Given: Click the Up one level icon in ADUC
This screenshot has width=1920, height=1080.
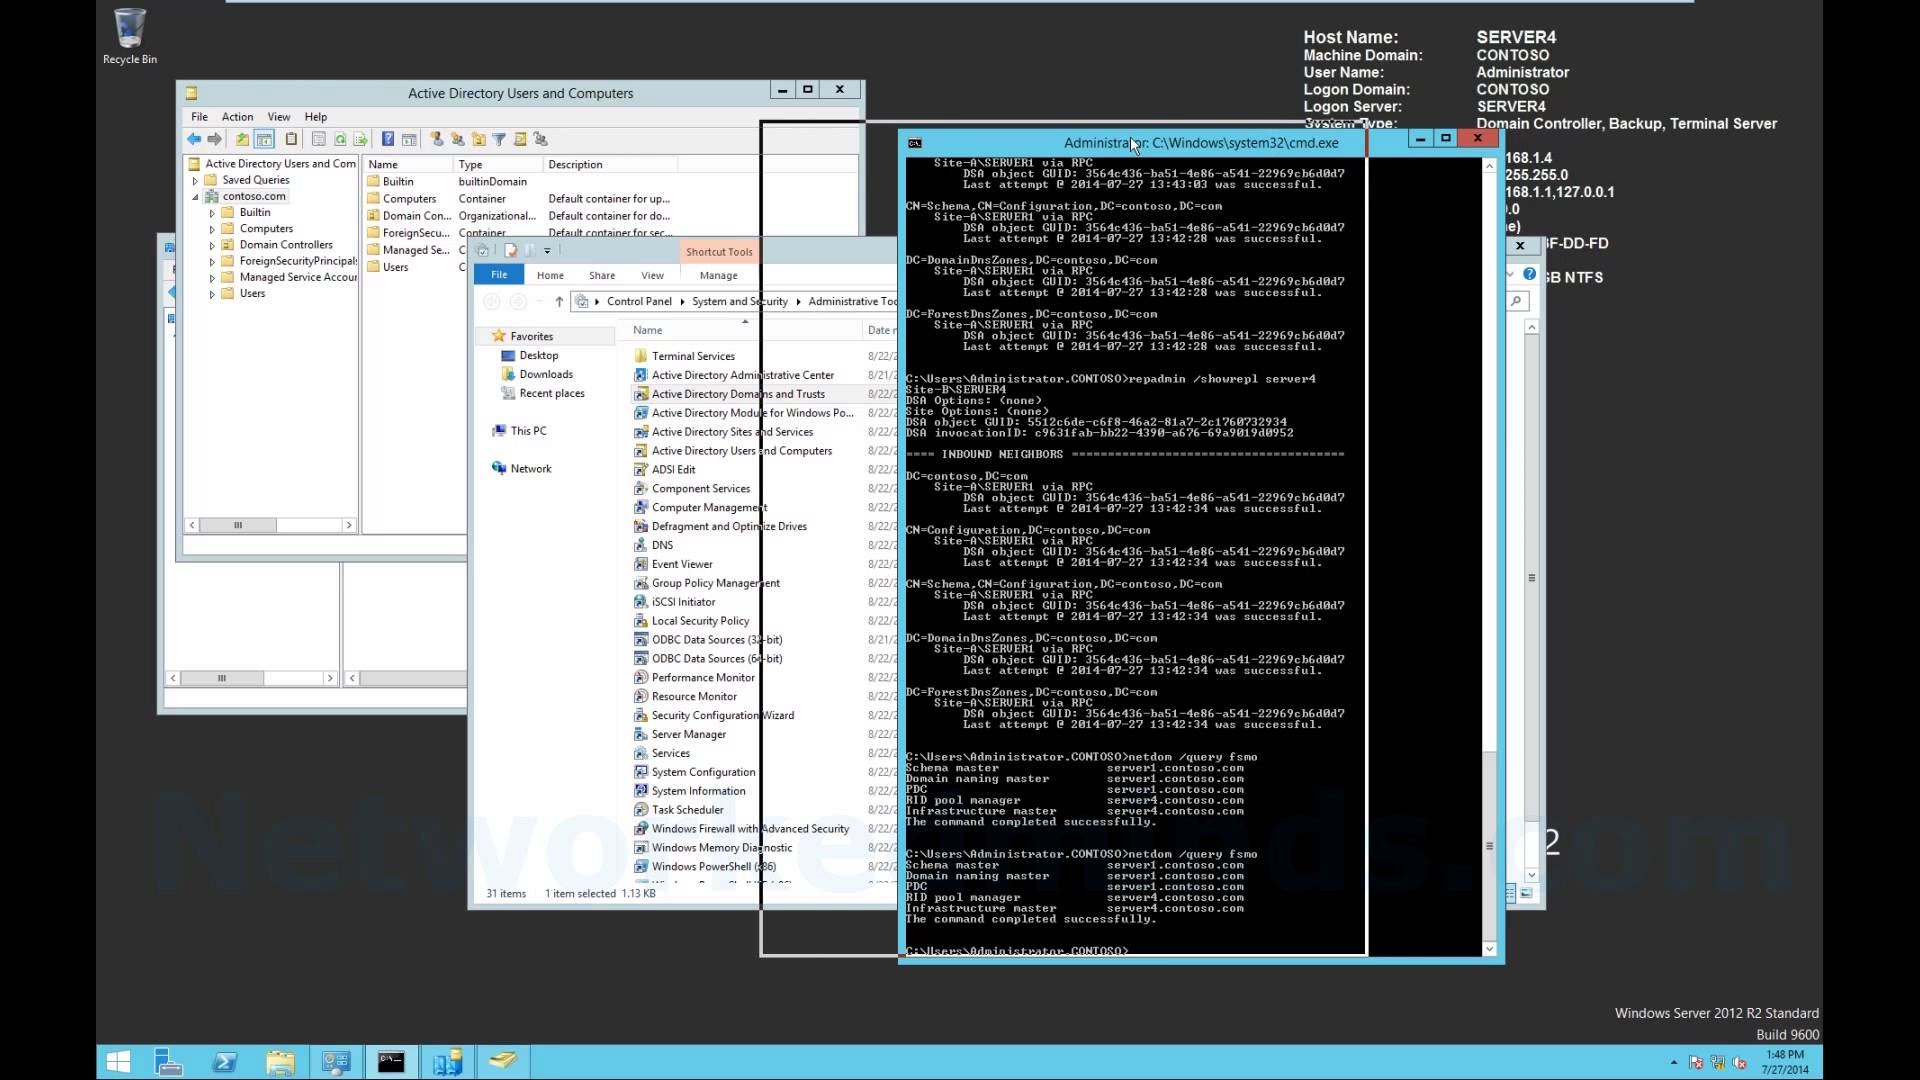Looking at the screenshot, I should click(x=242, y=139).
